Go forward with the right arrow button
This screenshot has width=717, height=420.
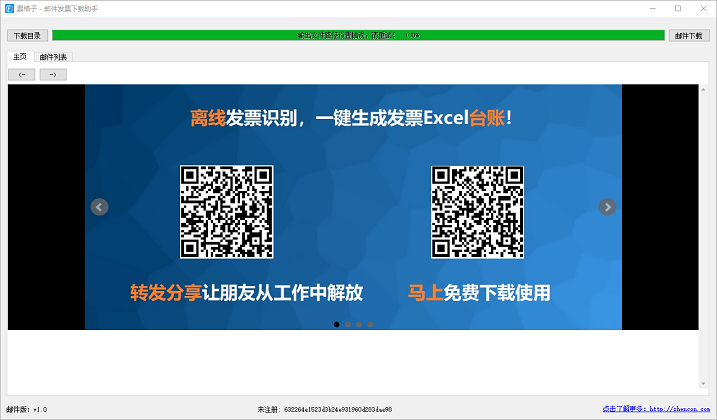pos(53,75)
